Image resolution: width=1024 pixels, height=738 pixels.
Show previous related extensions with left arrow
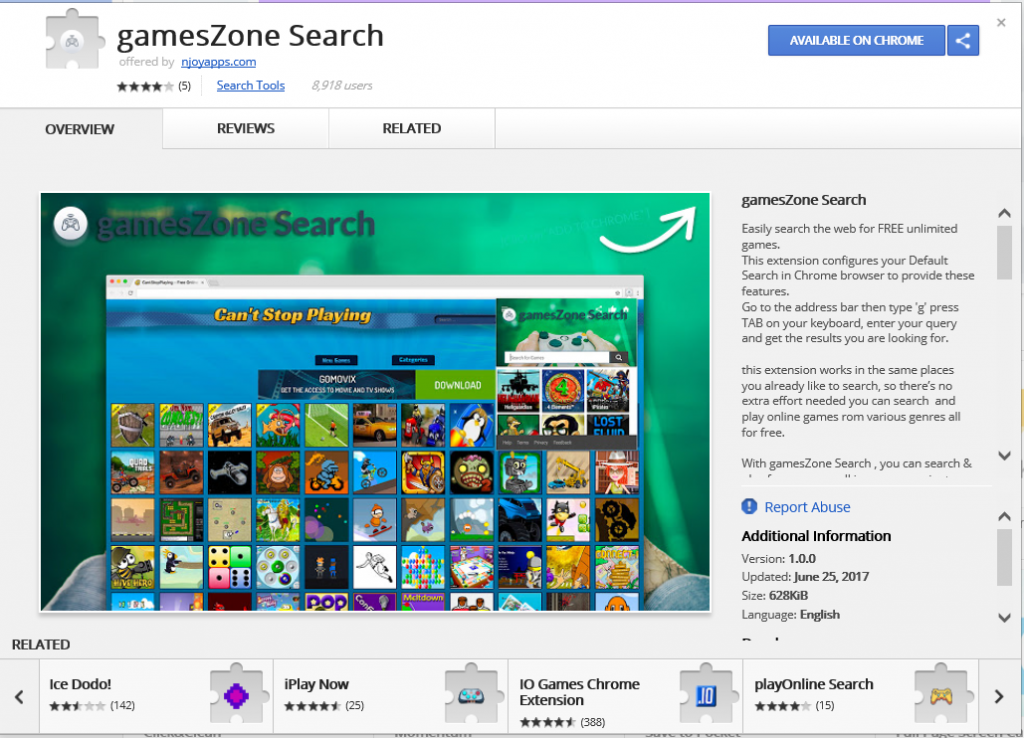click(19, 696)
